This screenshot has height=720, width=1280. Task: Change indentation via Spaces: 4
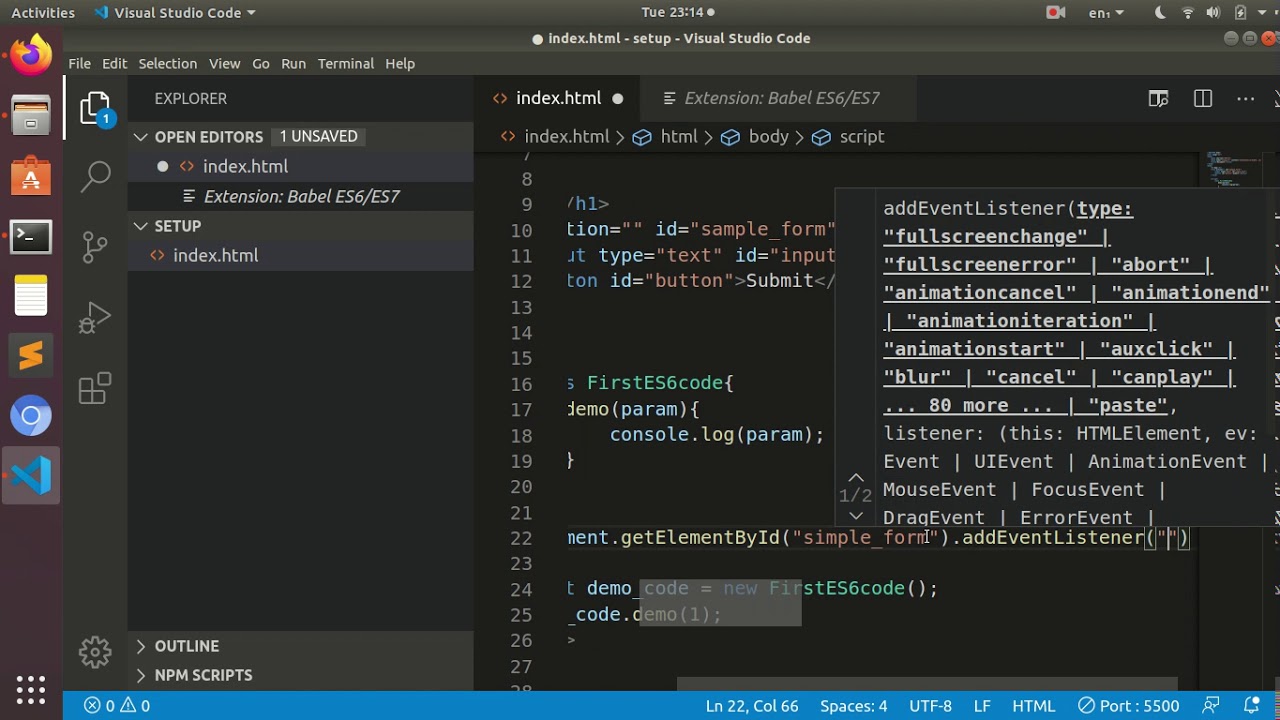(x=853, y=706)
